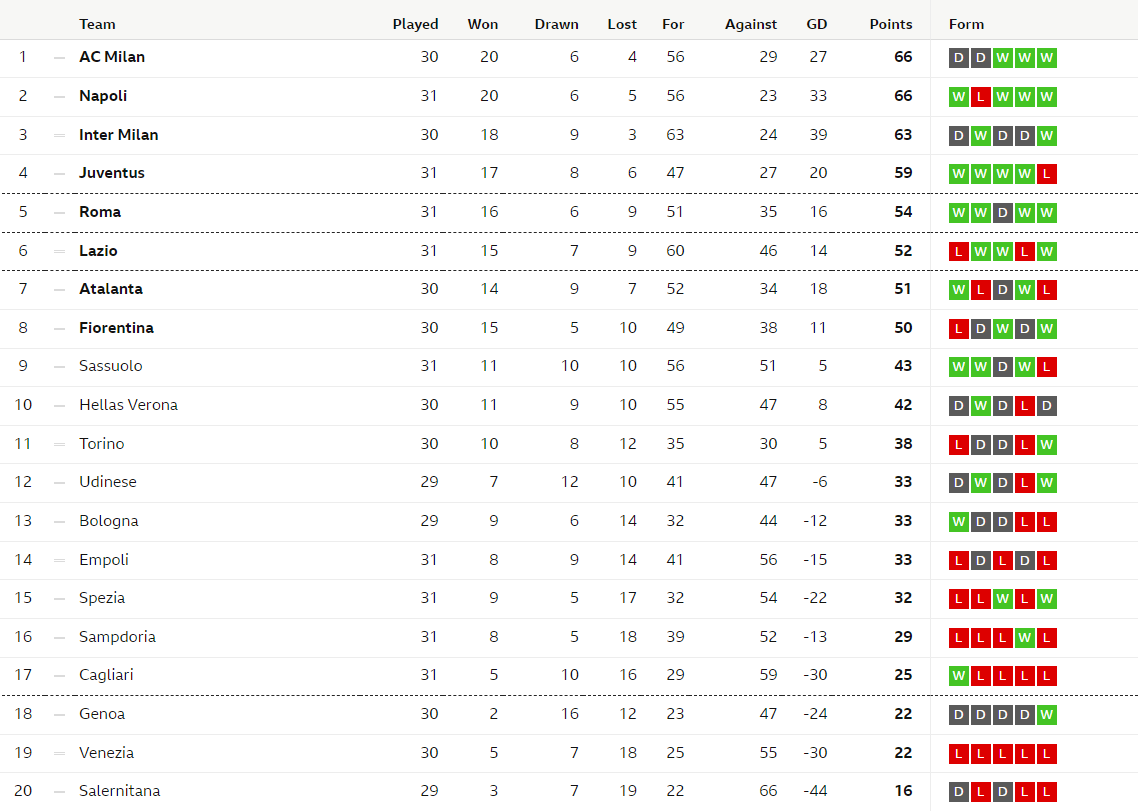Click Sampdoria's green win form badge
The image size is (1140, 811).
pyautogui.click(x=1024, y=638)
